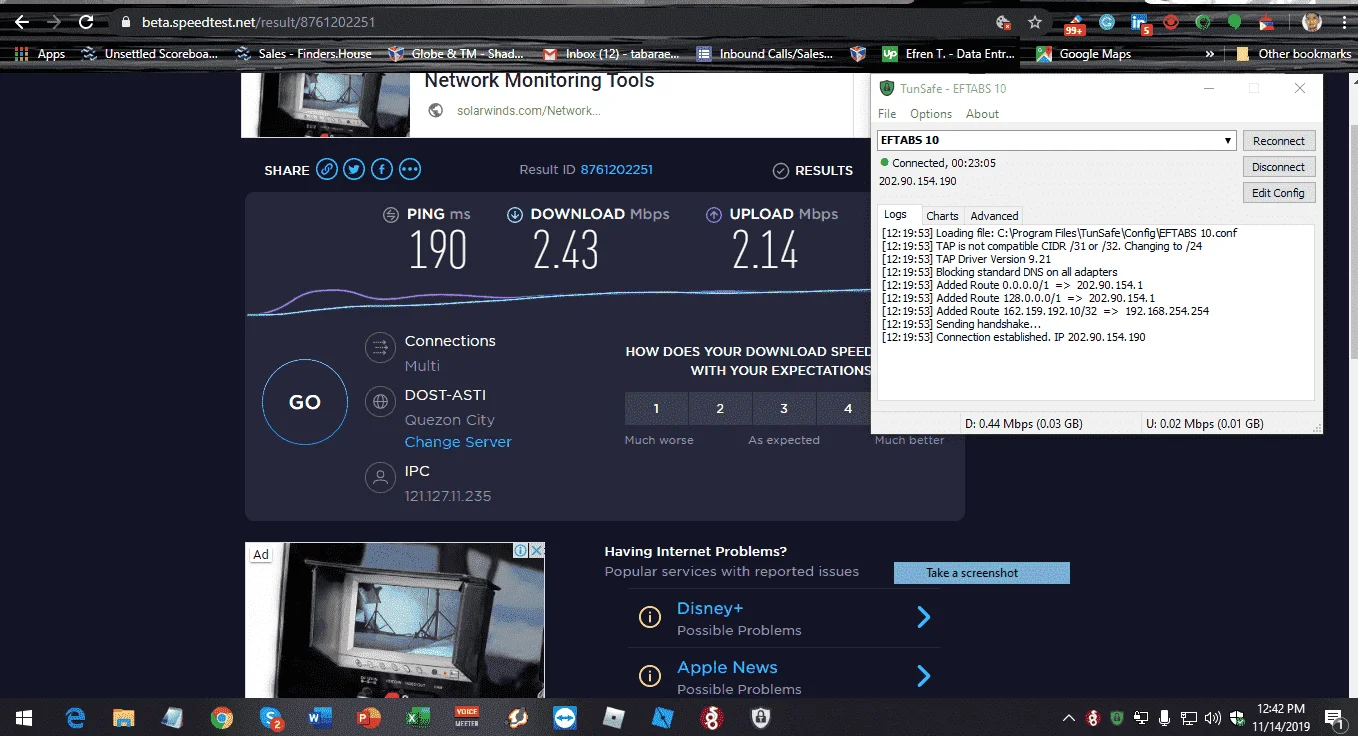Expand the Apple News possible problems entry
The width and height of the screenshot is (1358, 736).
click(x=924, y=676)
